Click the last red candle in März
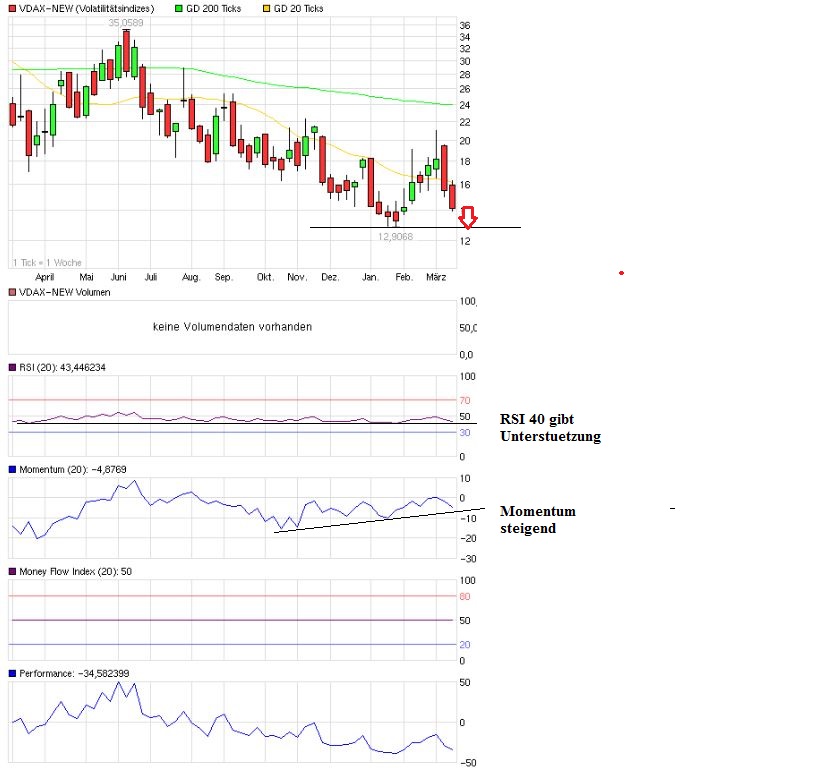818x771 pixels. point(452,197)
